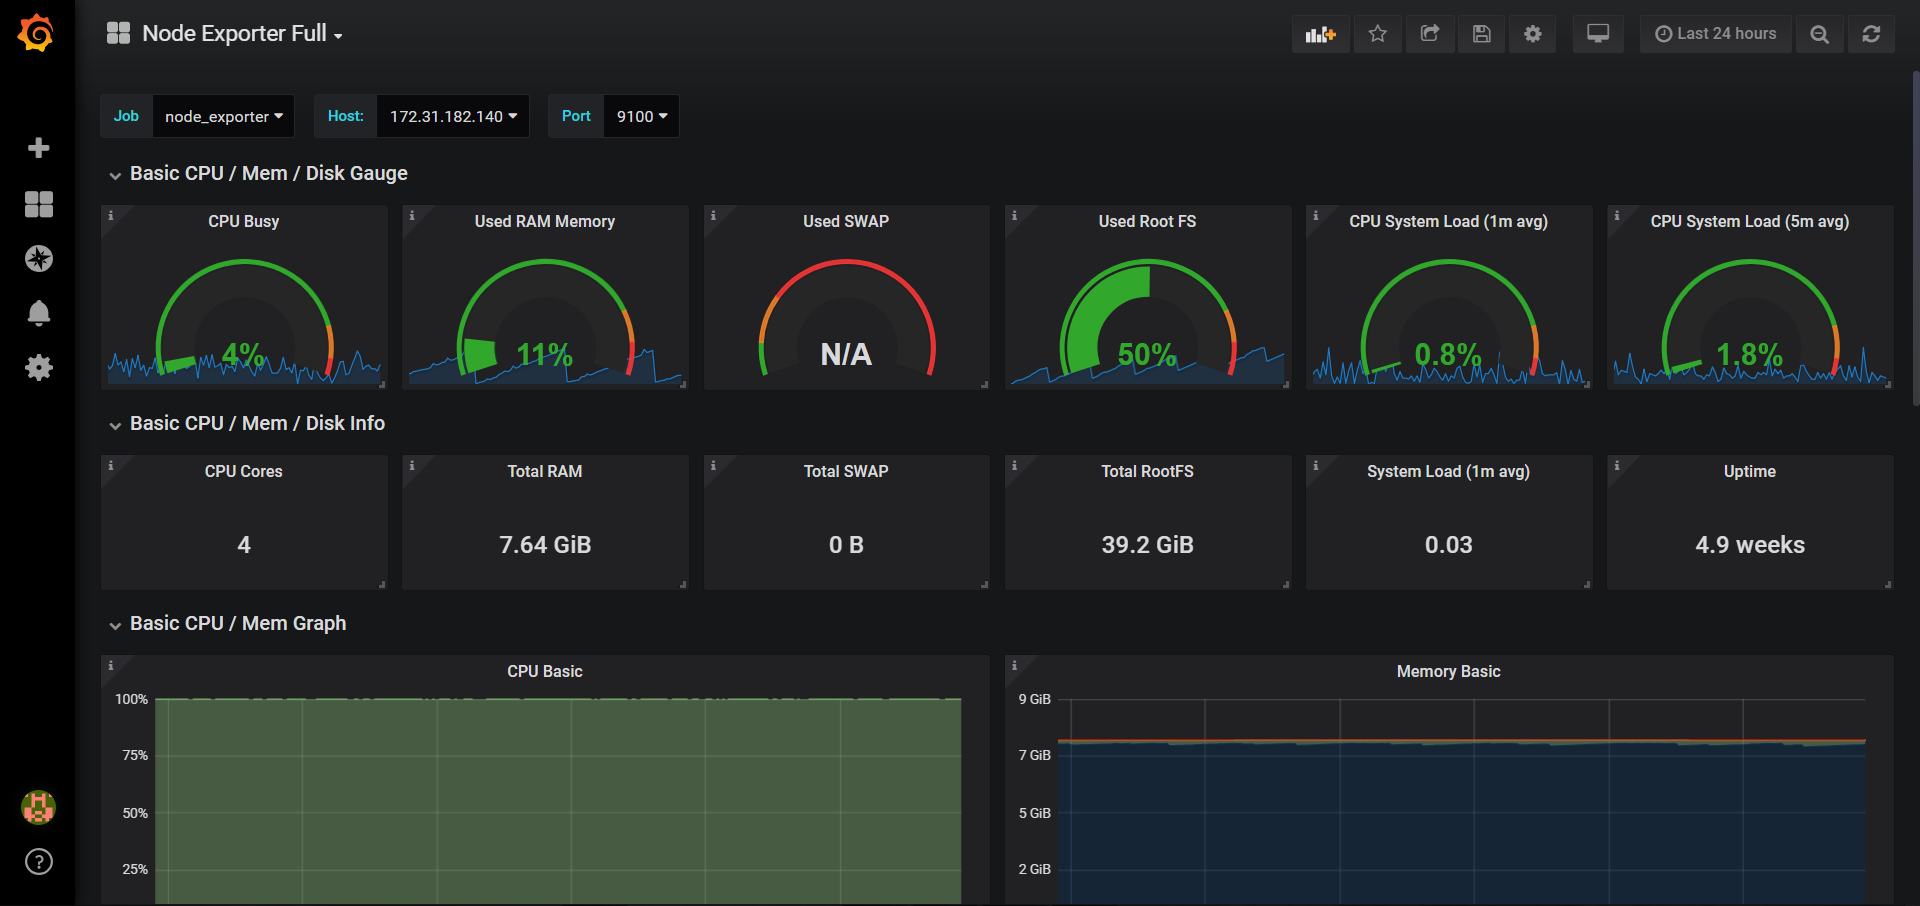Screen dimensions: 1920x906
Task: Click the 4.9 weeks Uptime value
Action: point(1750,545)
